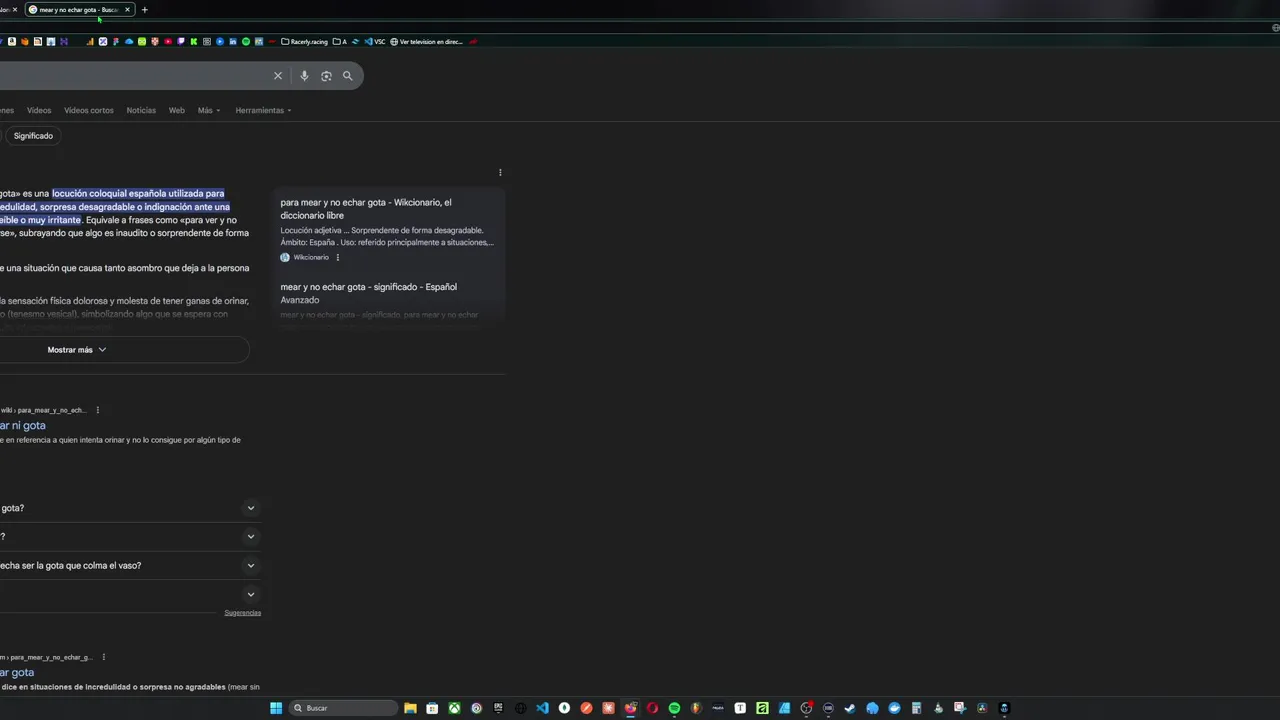Launch Steam from the taskbar
The height and width of the screenshot is (720, 1280).
coord(850,708)
